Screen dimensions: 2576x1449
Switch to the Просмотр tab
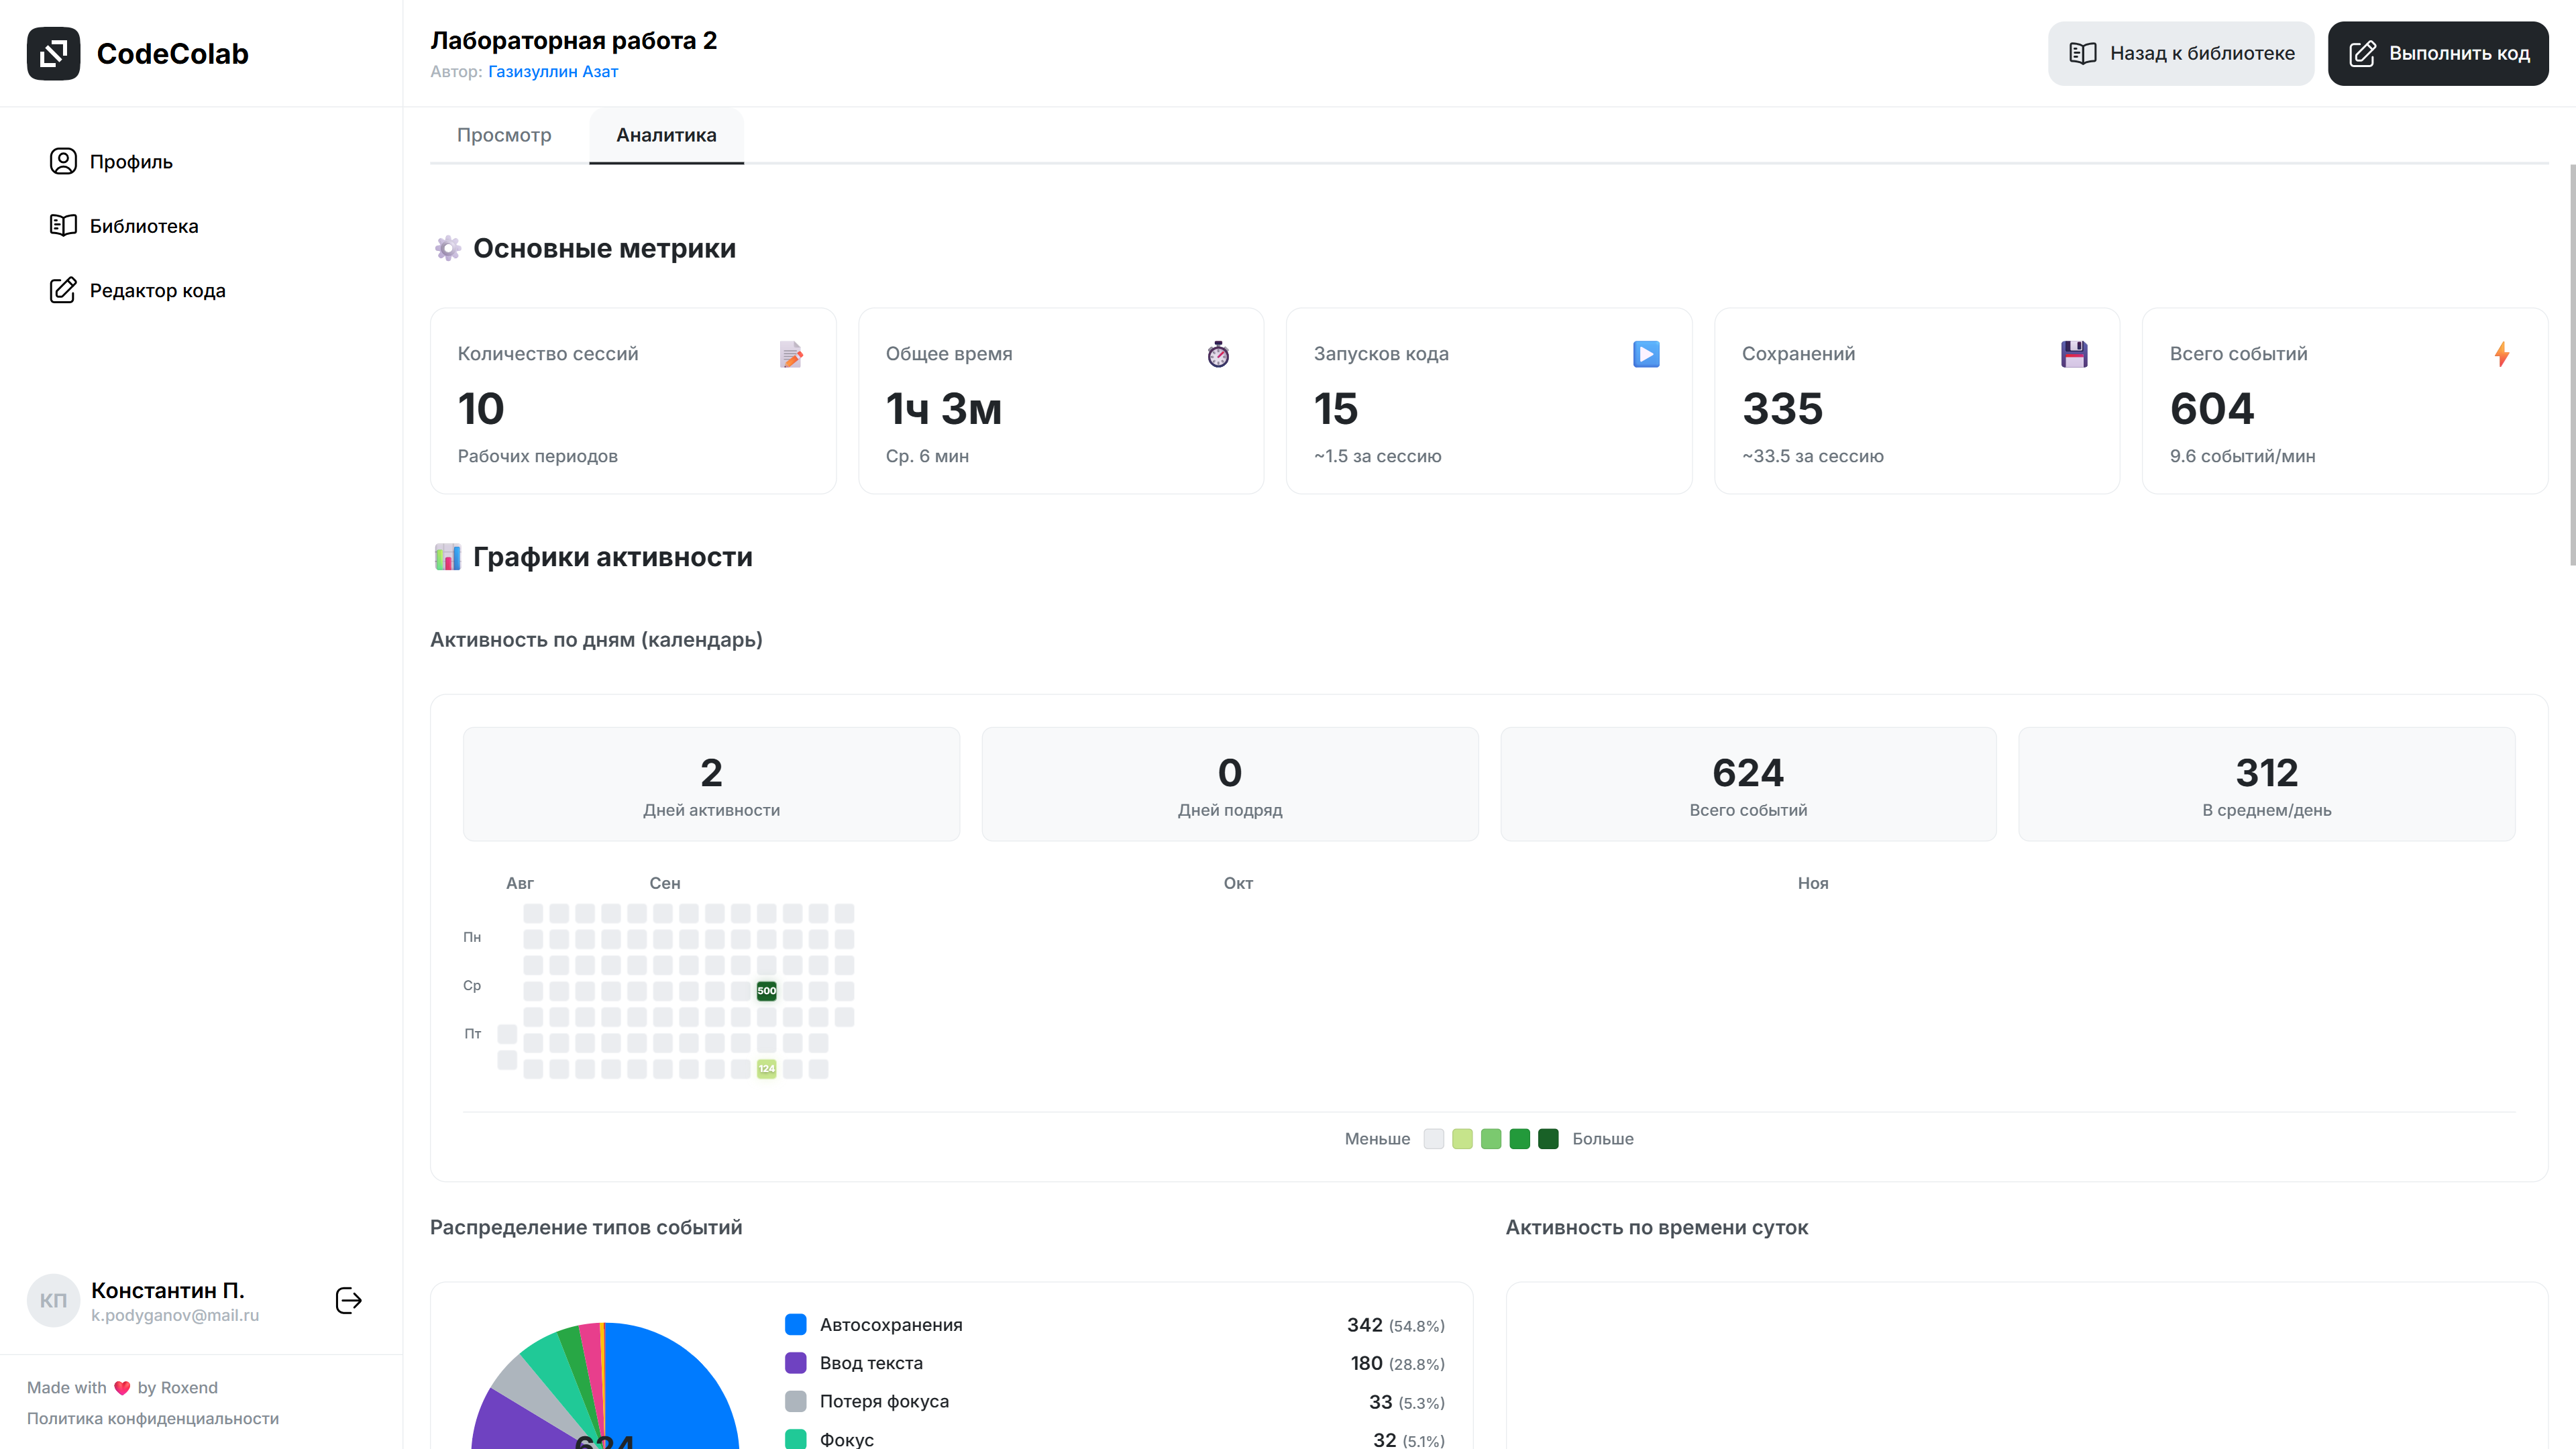pos(505,135)
